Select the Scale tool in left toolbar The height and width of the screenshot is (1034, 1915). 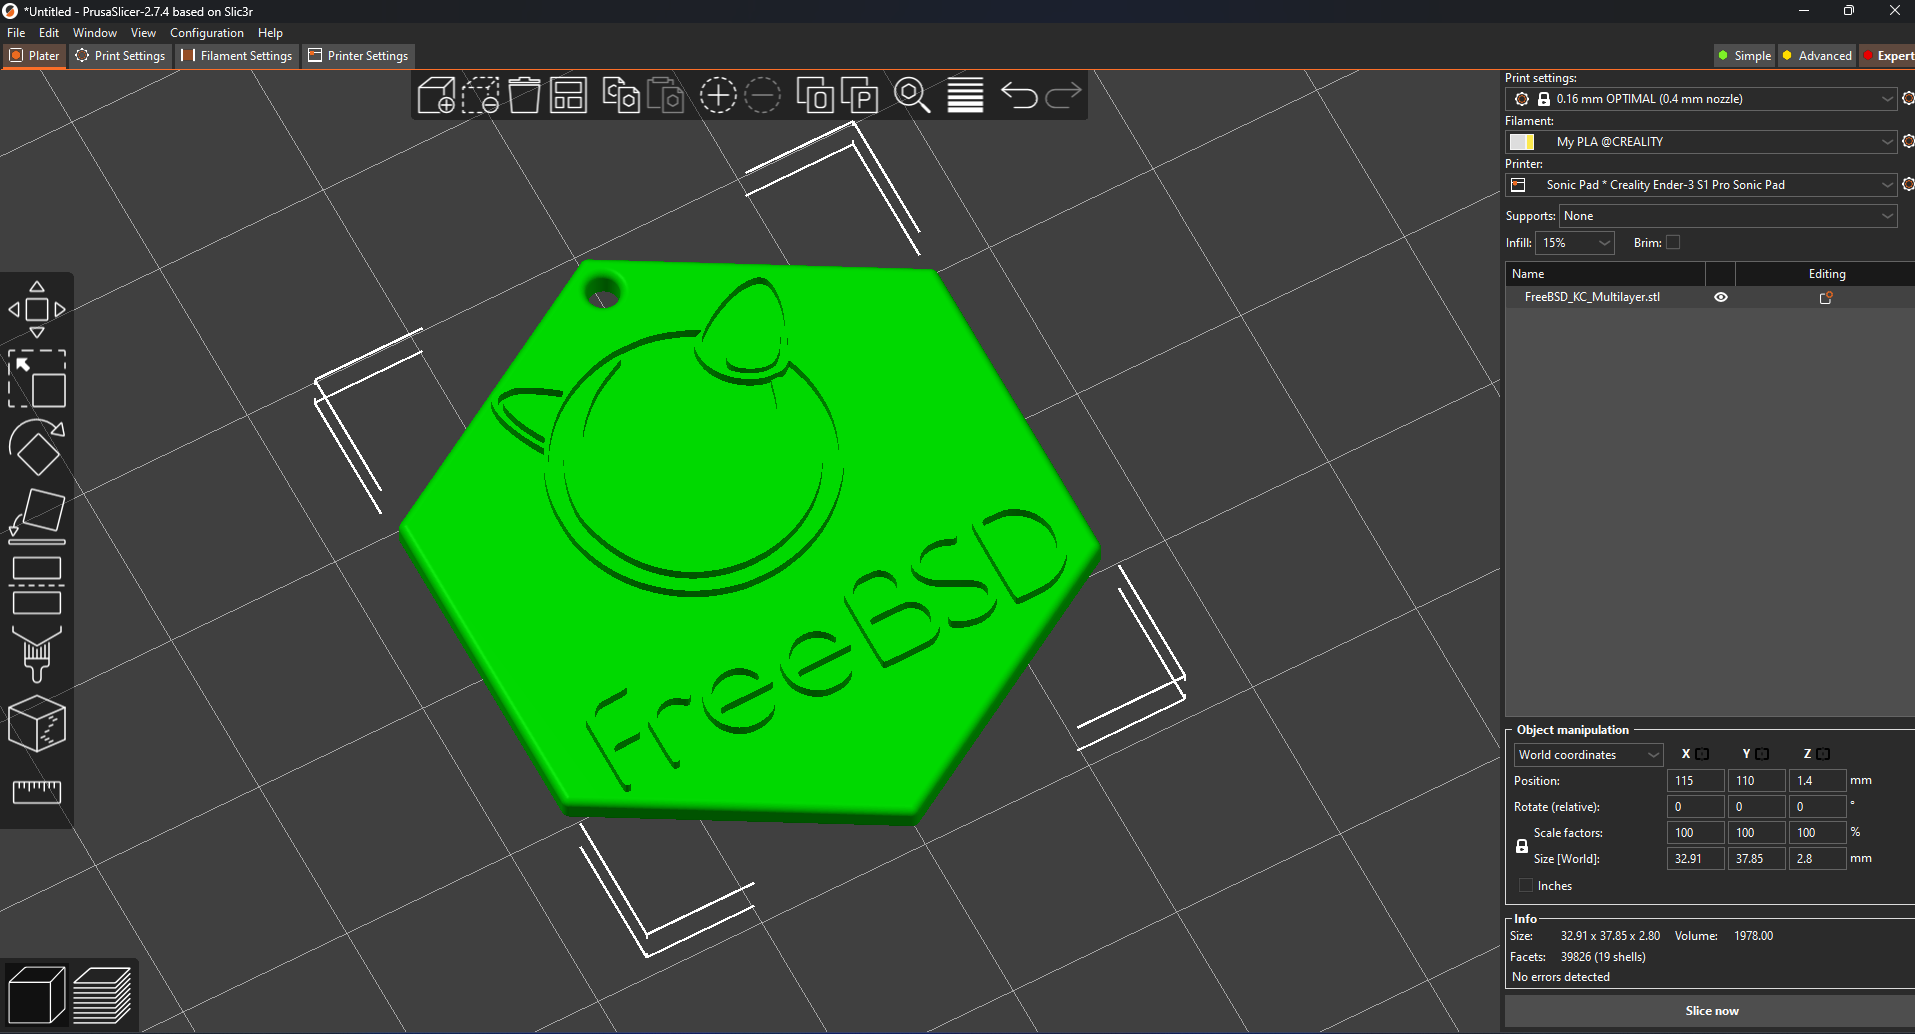click(37, 379)
